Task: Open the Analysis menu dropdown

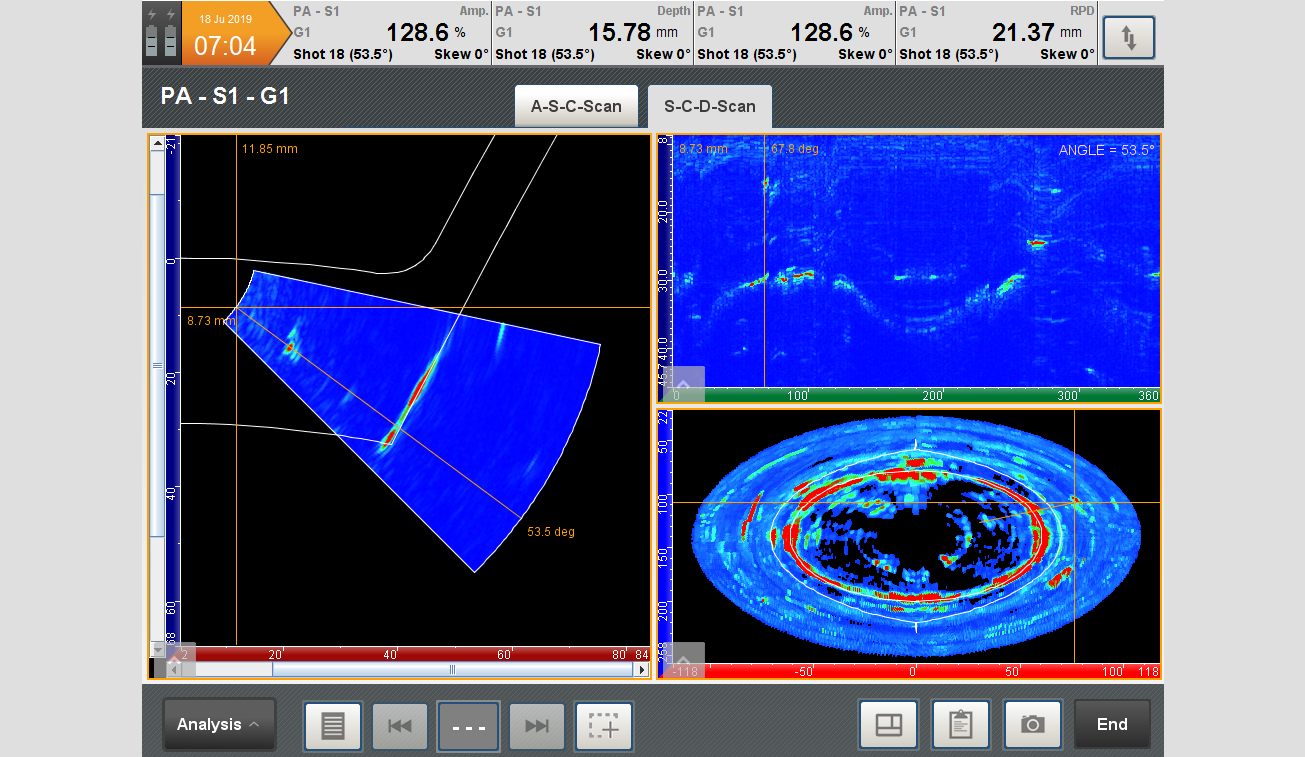Action: tap(219, 725)
